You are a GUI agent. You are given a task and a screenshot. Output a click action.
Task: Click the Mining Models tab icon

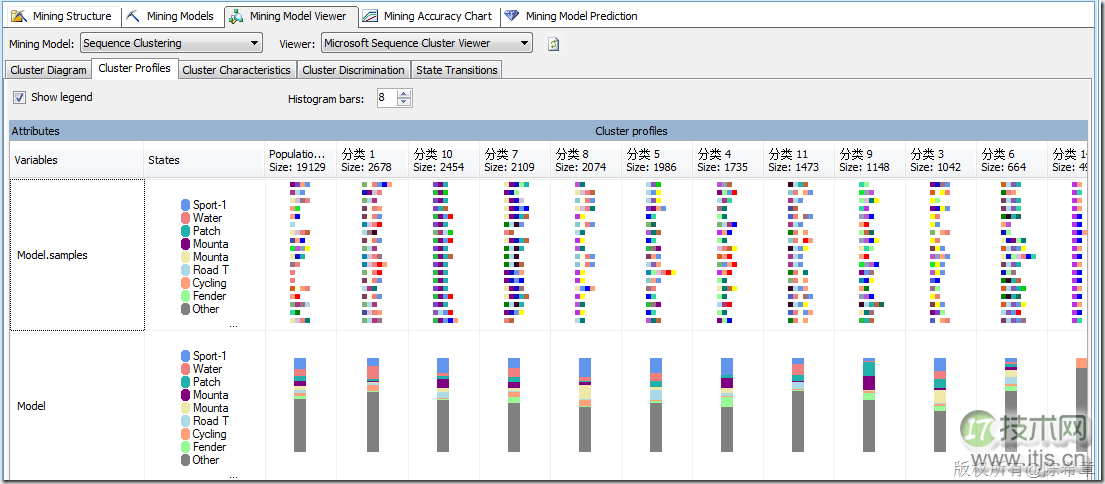tap(133, 16)
